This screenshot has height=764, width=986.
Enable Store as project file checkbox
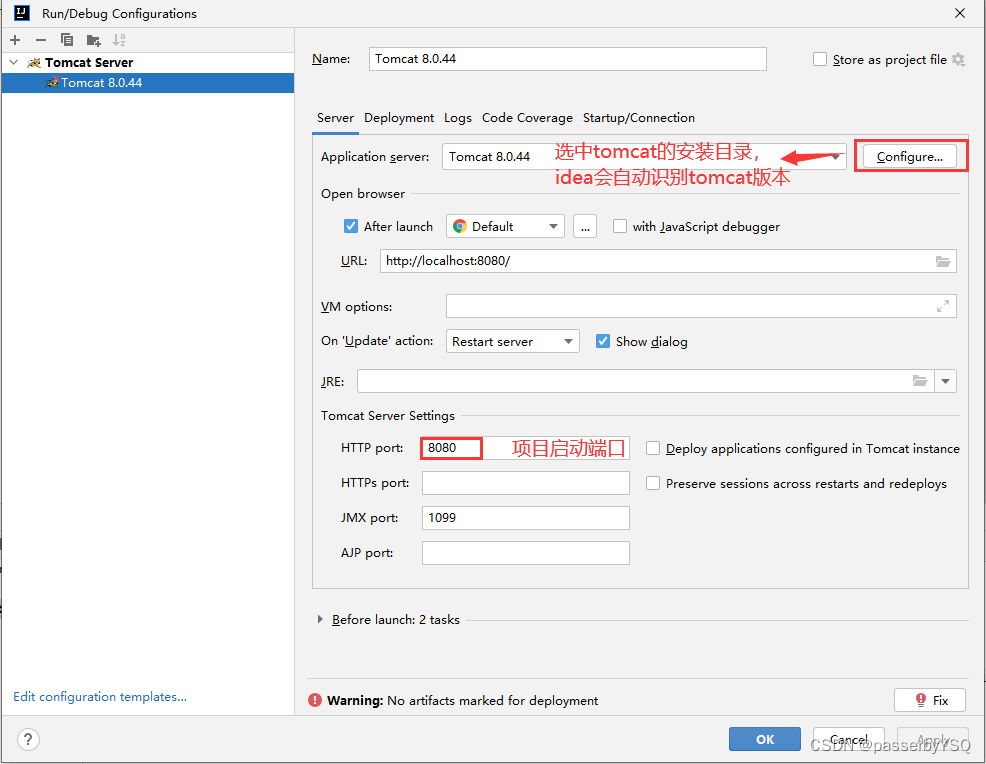[x=820, y=59]
